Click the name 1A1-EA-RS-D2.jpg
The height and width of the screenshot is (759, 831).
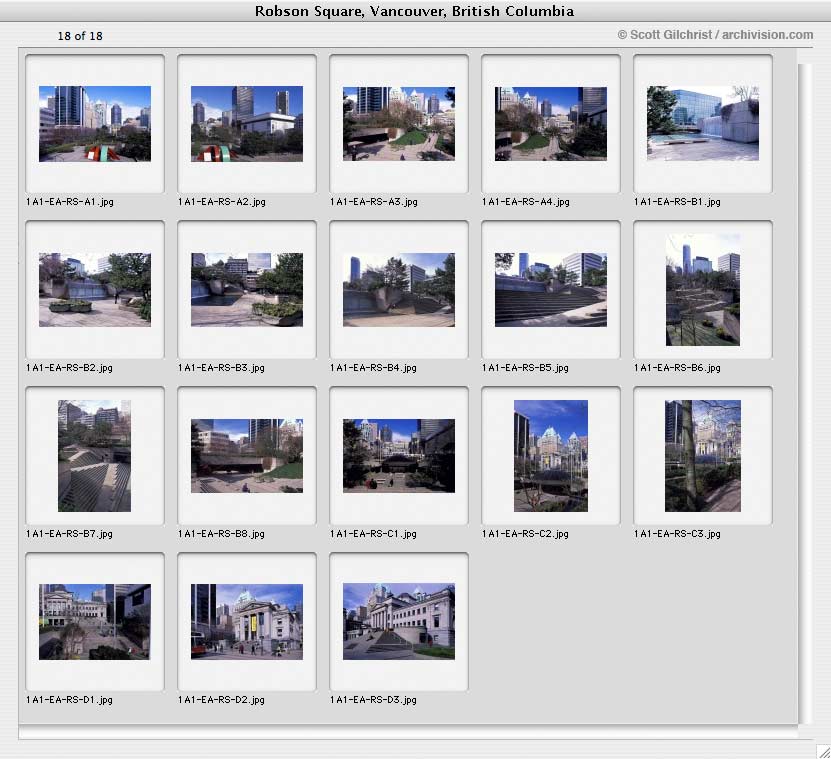(x=221, y=700)
